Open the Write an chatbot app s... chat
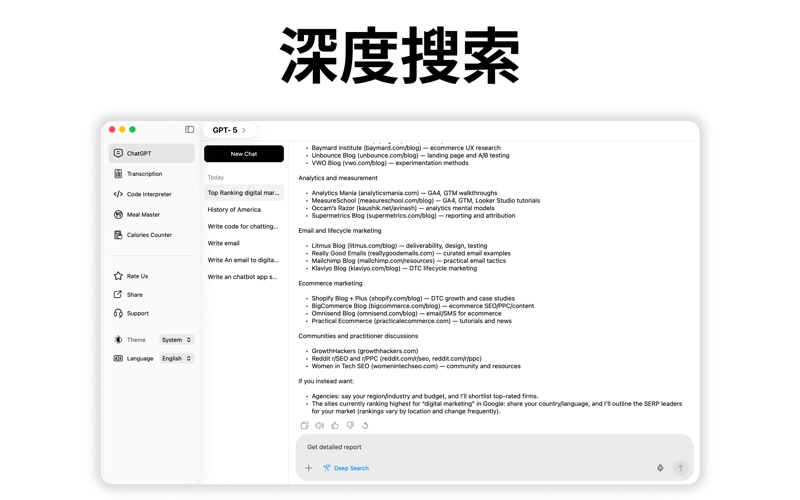The width and height of the screenshot is (800, 500). 244,277
